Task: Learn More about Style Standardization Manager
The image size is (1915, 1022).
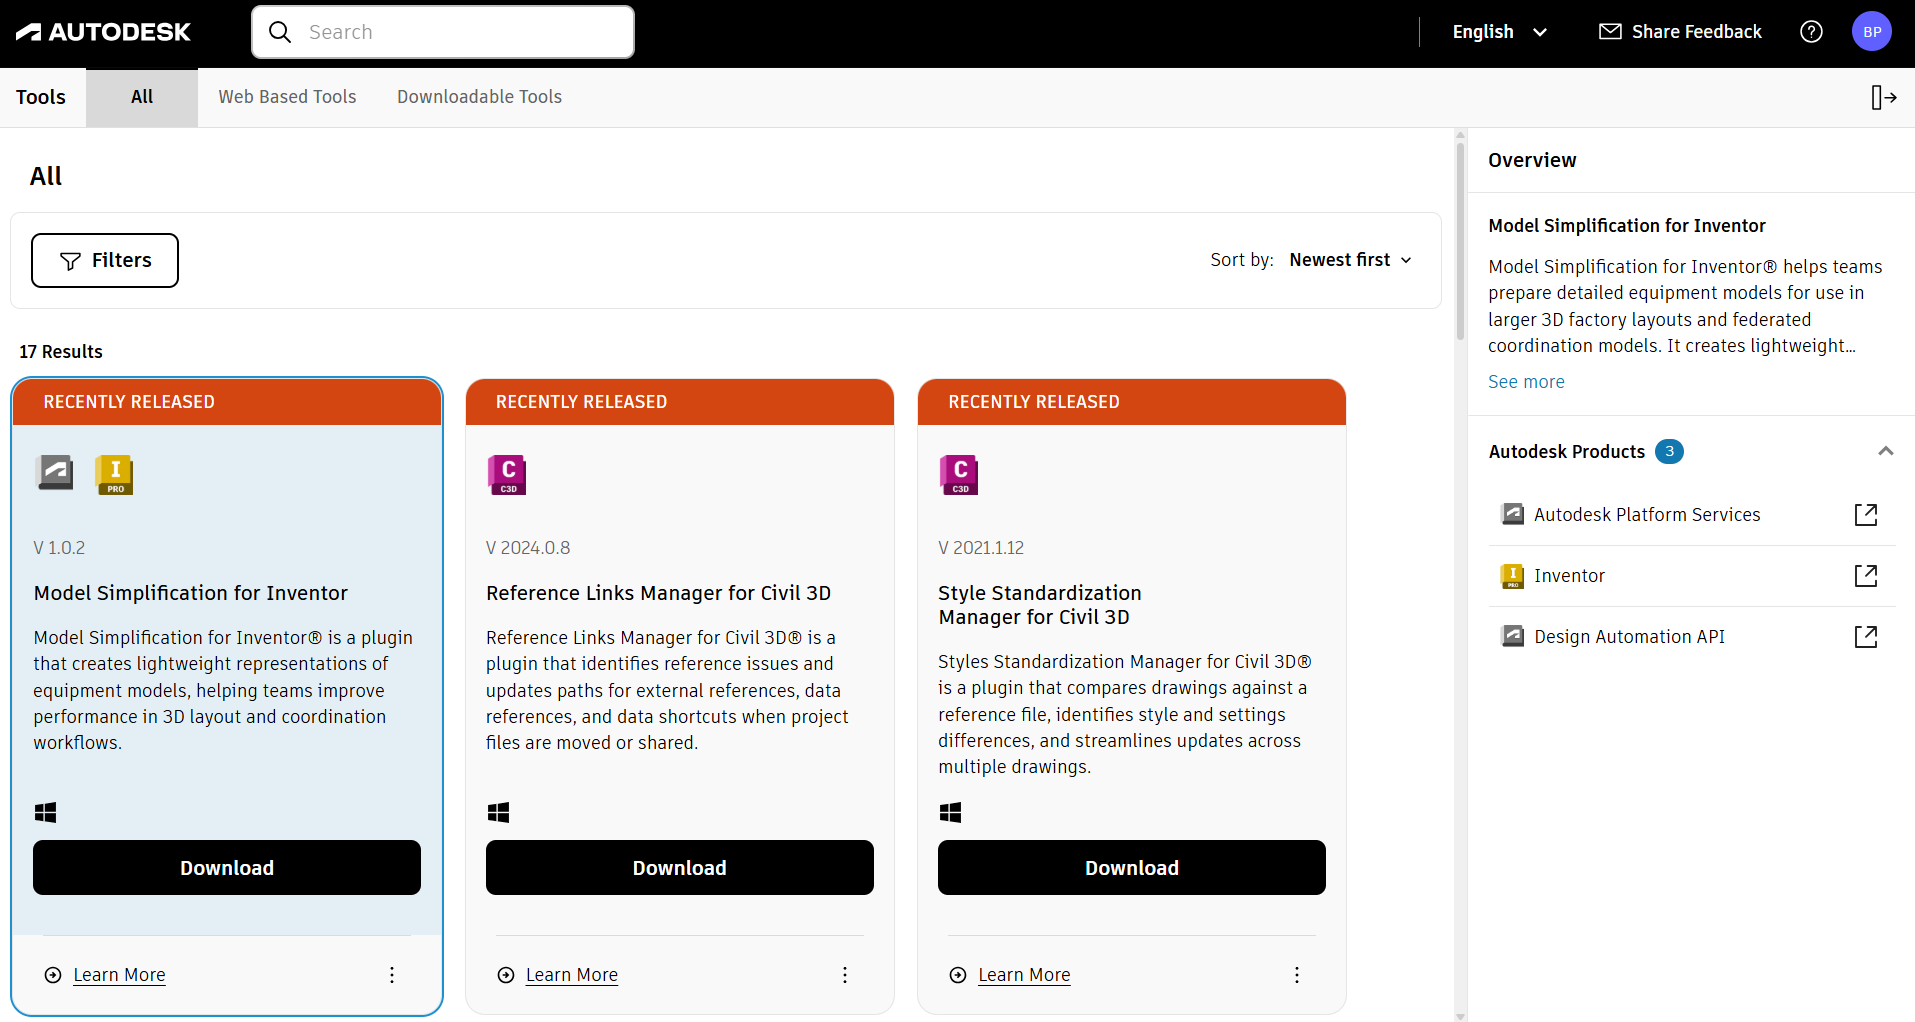Action: 1024,975
